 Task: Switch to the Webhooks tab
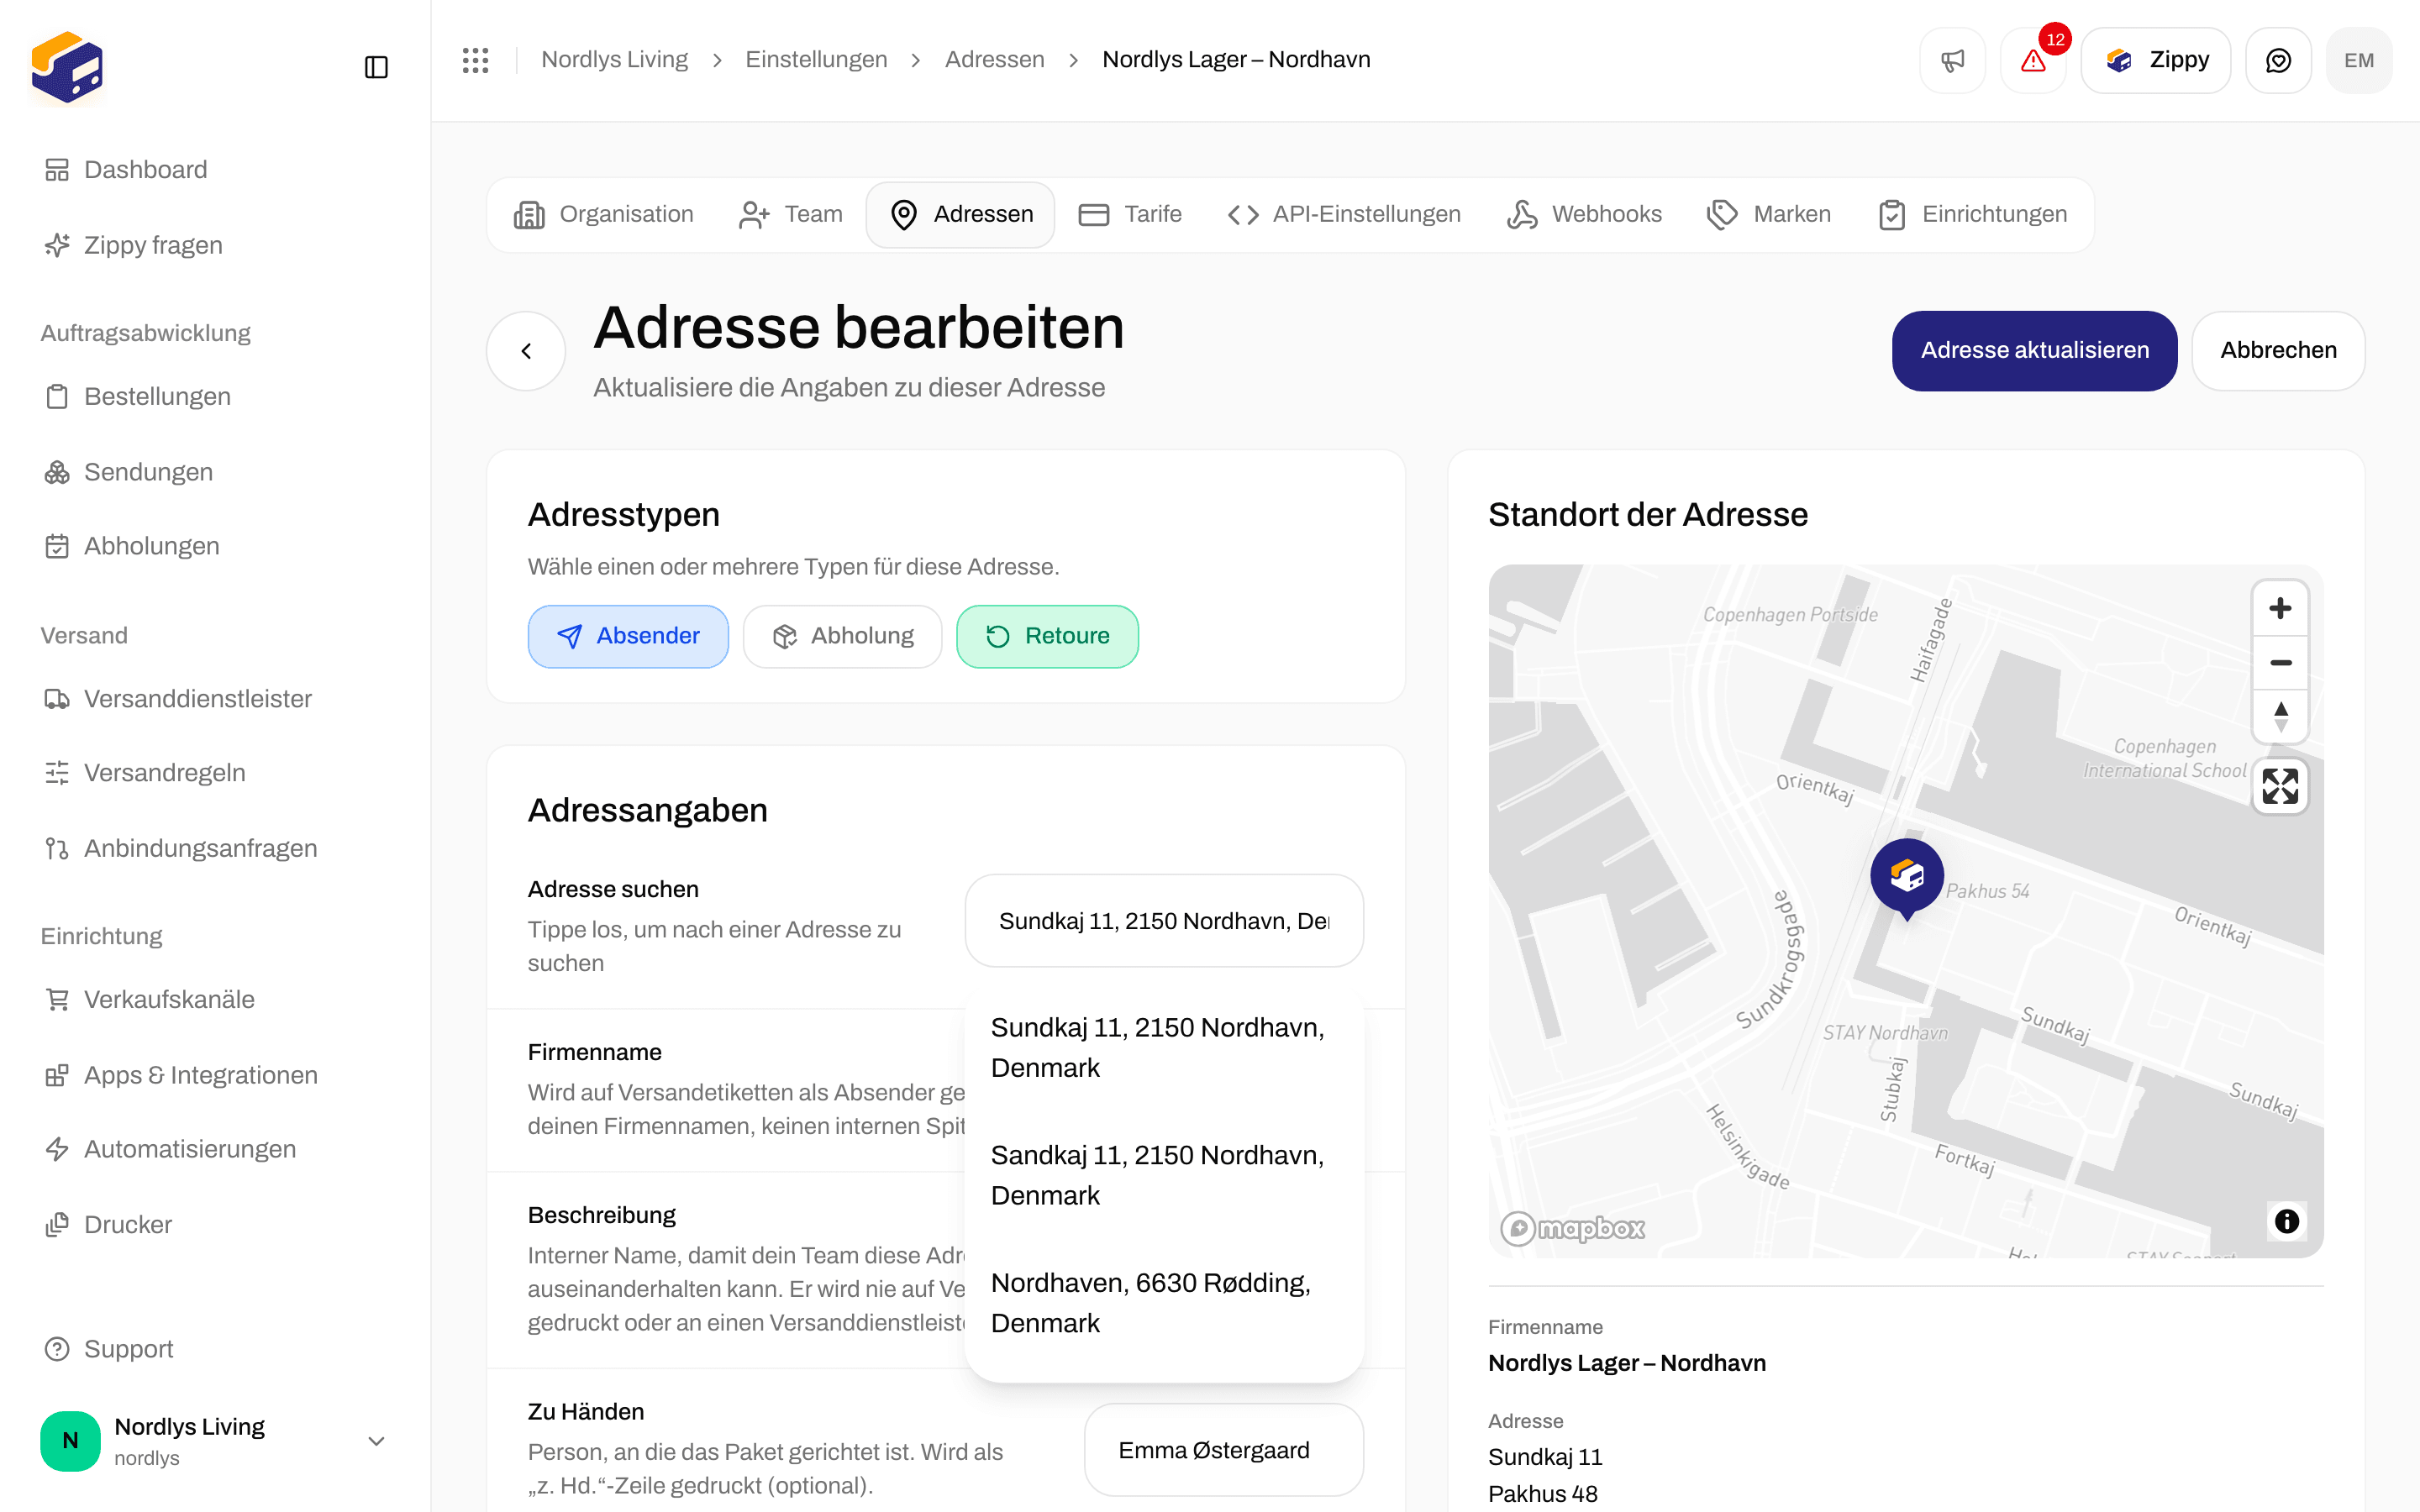pos(1584,214)
